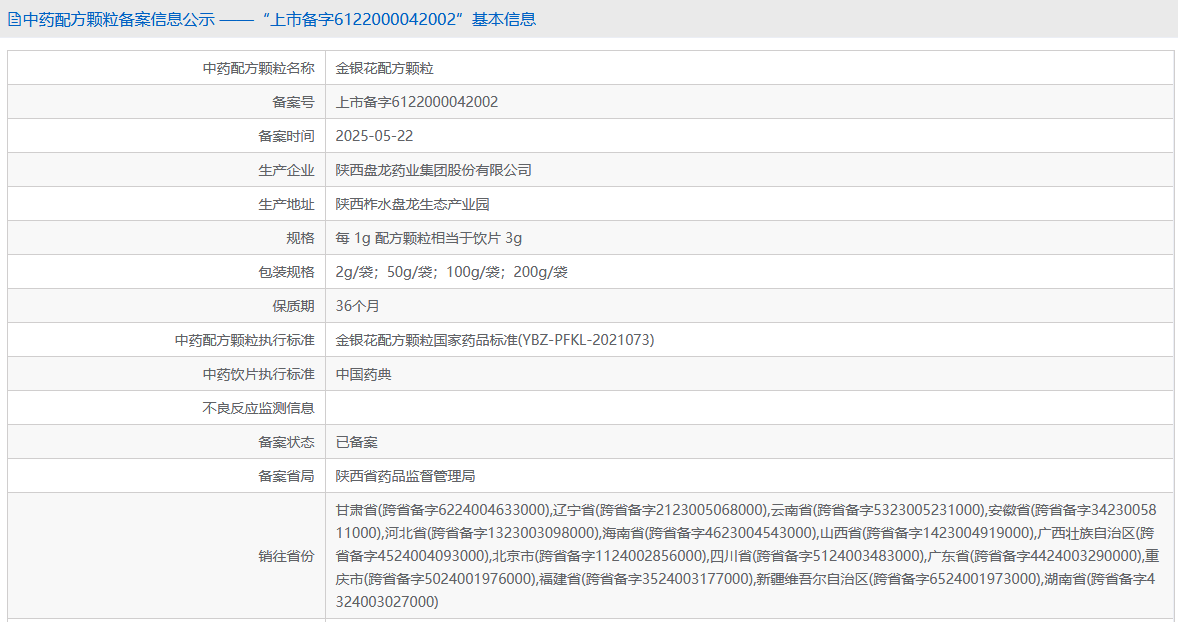Viewport: 1178px width, 622px height.
Task: Click the 规格 value about 饮片 3g
Action: [428, 238]
